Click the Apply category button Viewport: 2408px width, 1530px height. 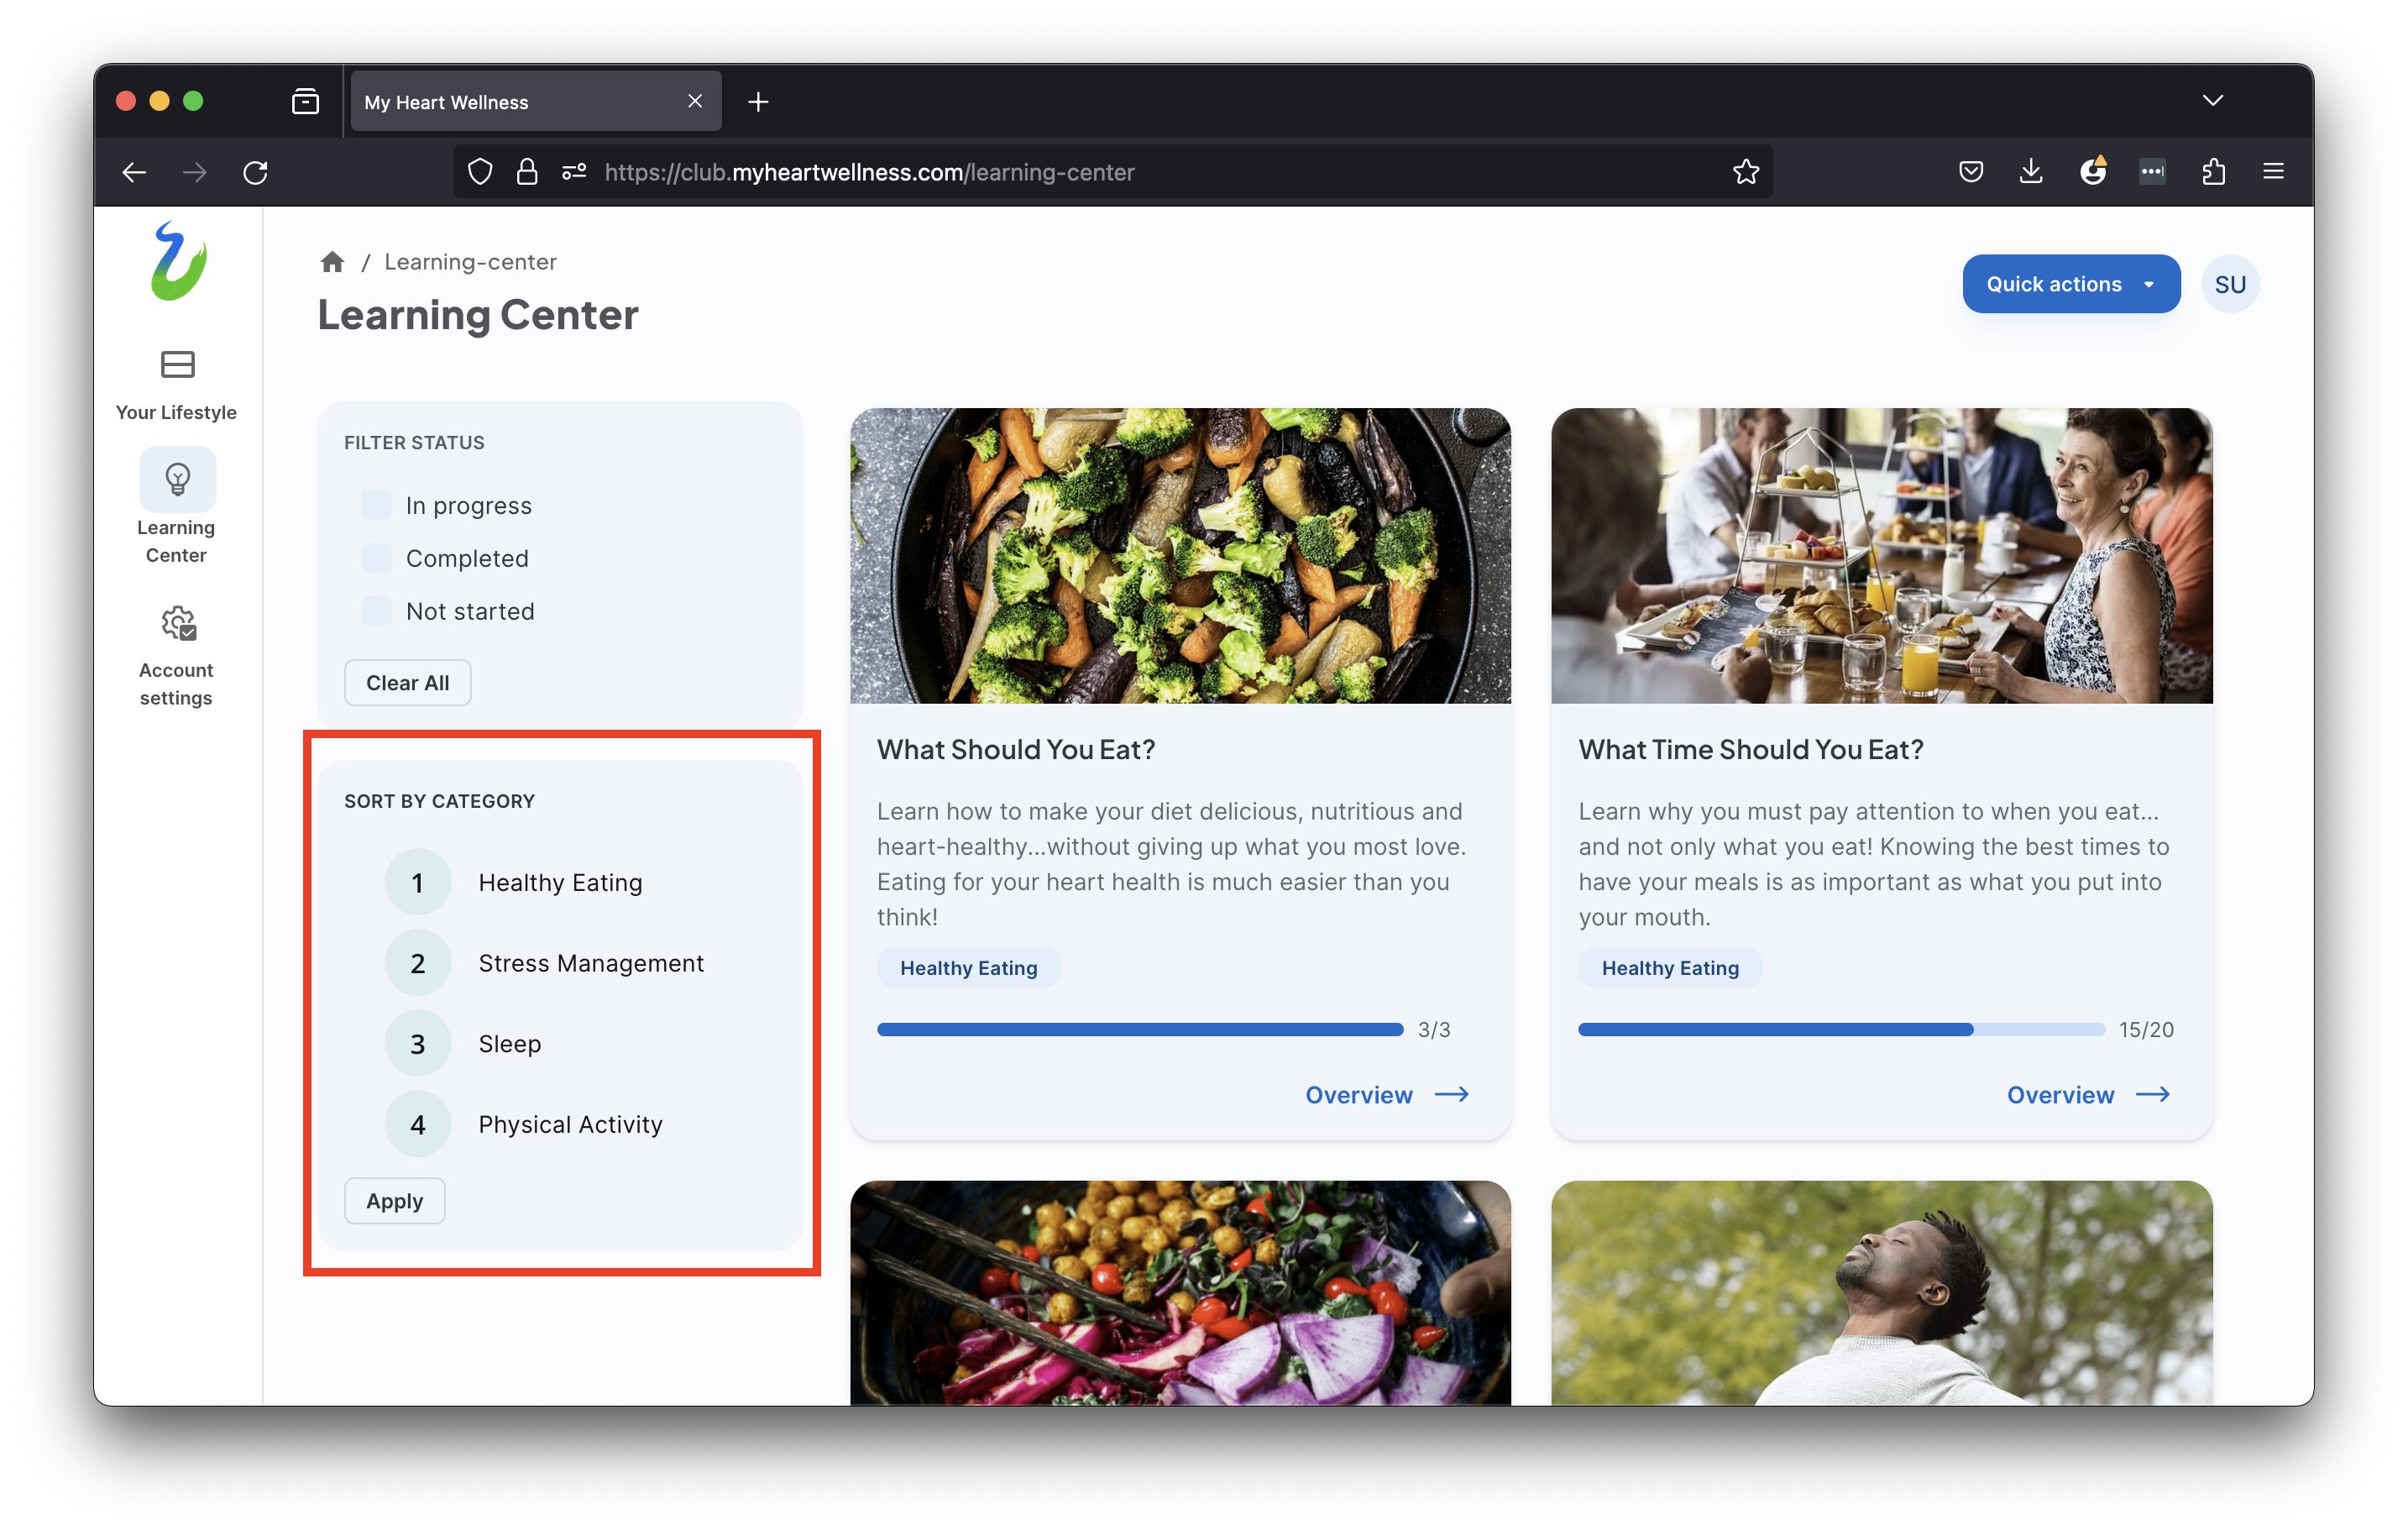[x=394, y=1201]
